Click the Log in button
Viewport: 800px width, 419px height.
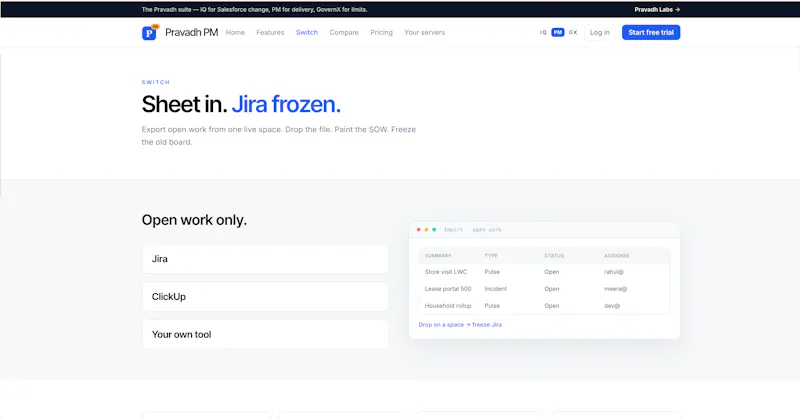[x=599, y=32]
